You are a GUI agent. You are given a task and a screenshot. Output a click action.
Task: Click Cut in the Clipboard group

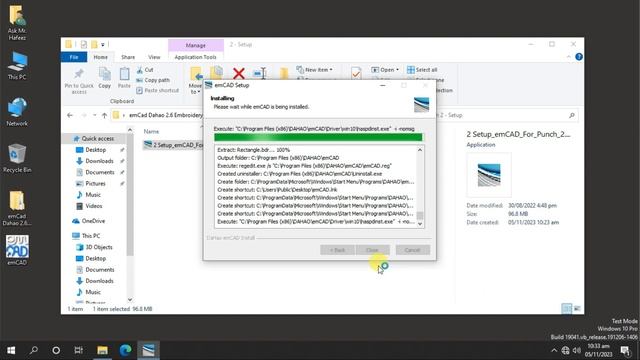tap(145, 70)
